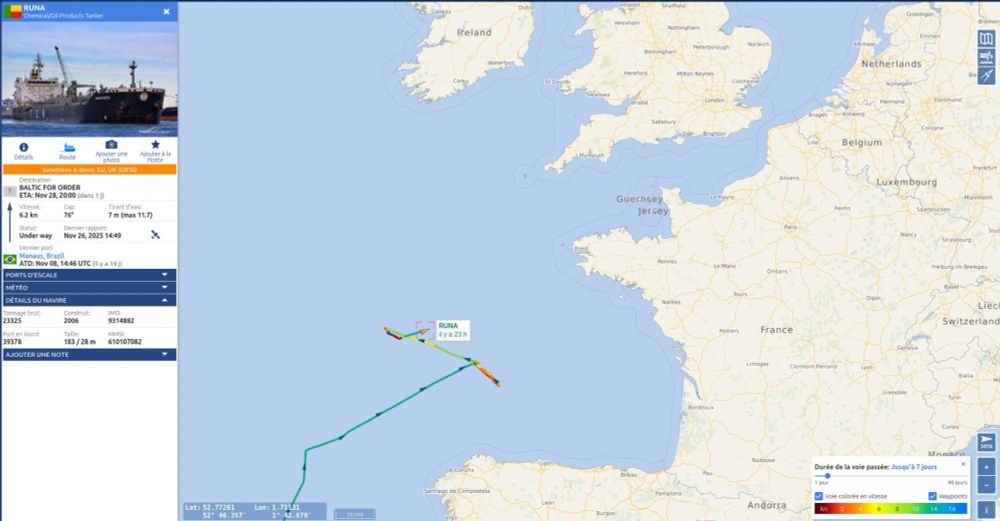The height and width of the screenshot is (521, 1000).
Task: Click the past track duration slider handle
Action: point(827,476)
